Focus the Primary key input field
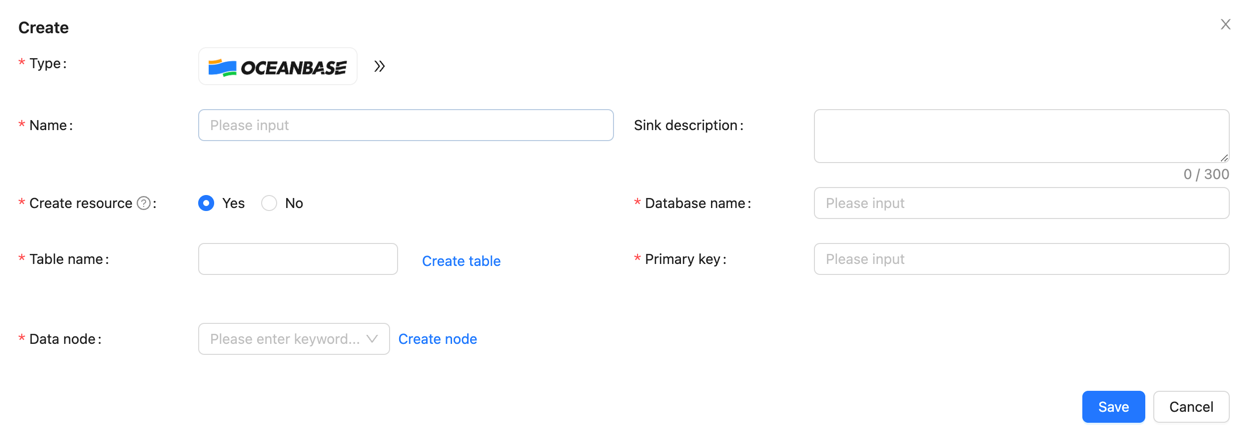Viewport: 1250px width, 438px height. click(x=1020, y=259)
